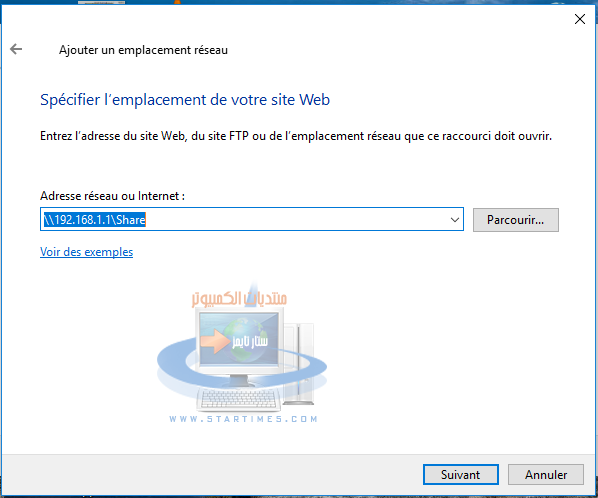Image resolution: width=598 pixels, height=498 pixels.
Task: Click the computer tower in the watermark
Action: point(299,364)
